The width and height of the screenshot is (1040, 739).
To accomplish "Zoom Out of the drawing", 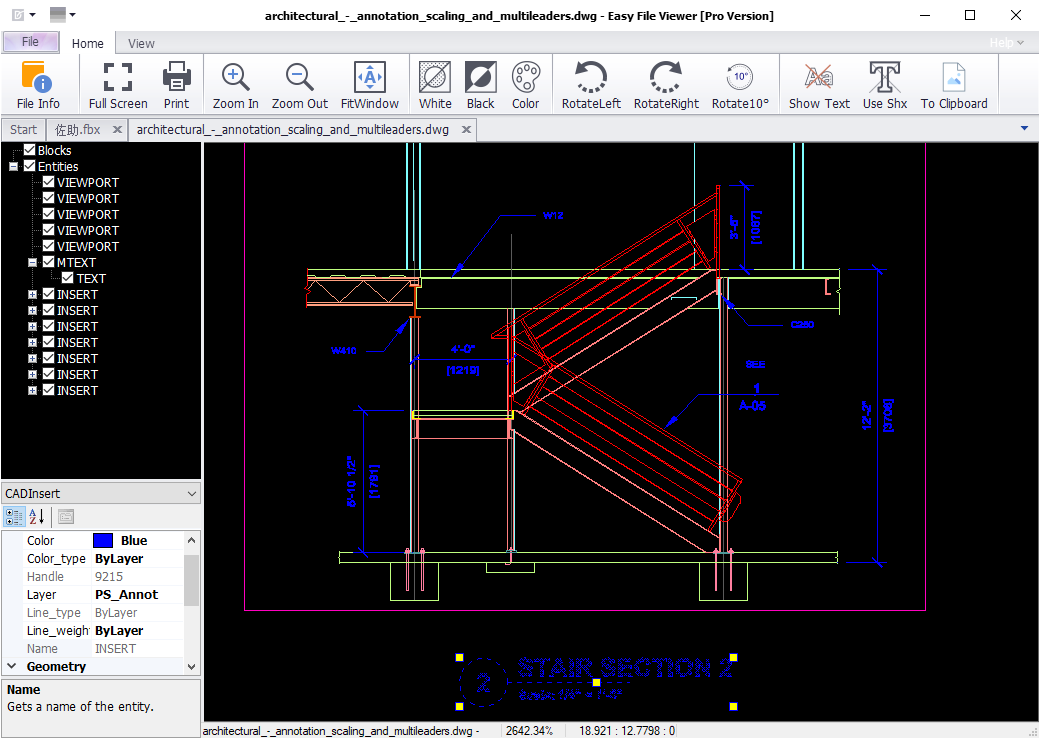I will (300, 85).
